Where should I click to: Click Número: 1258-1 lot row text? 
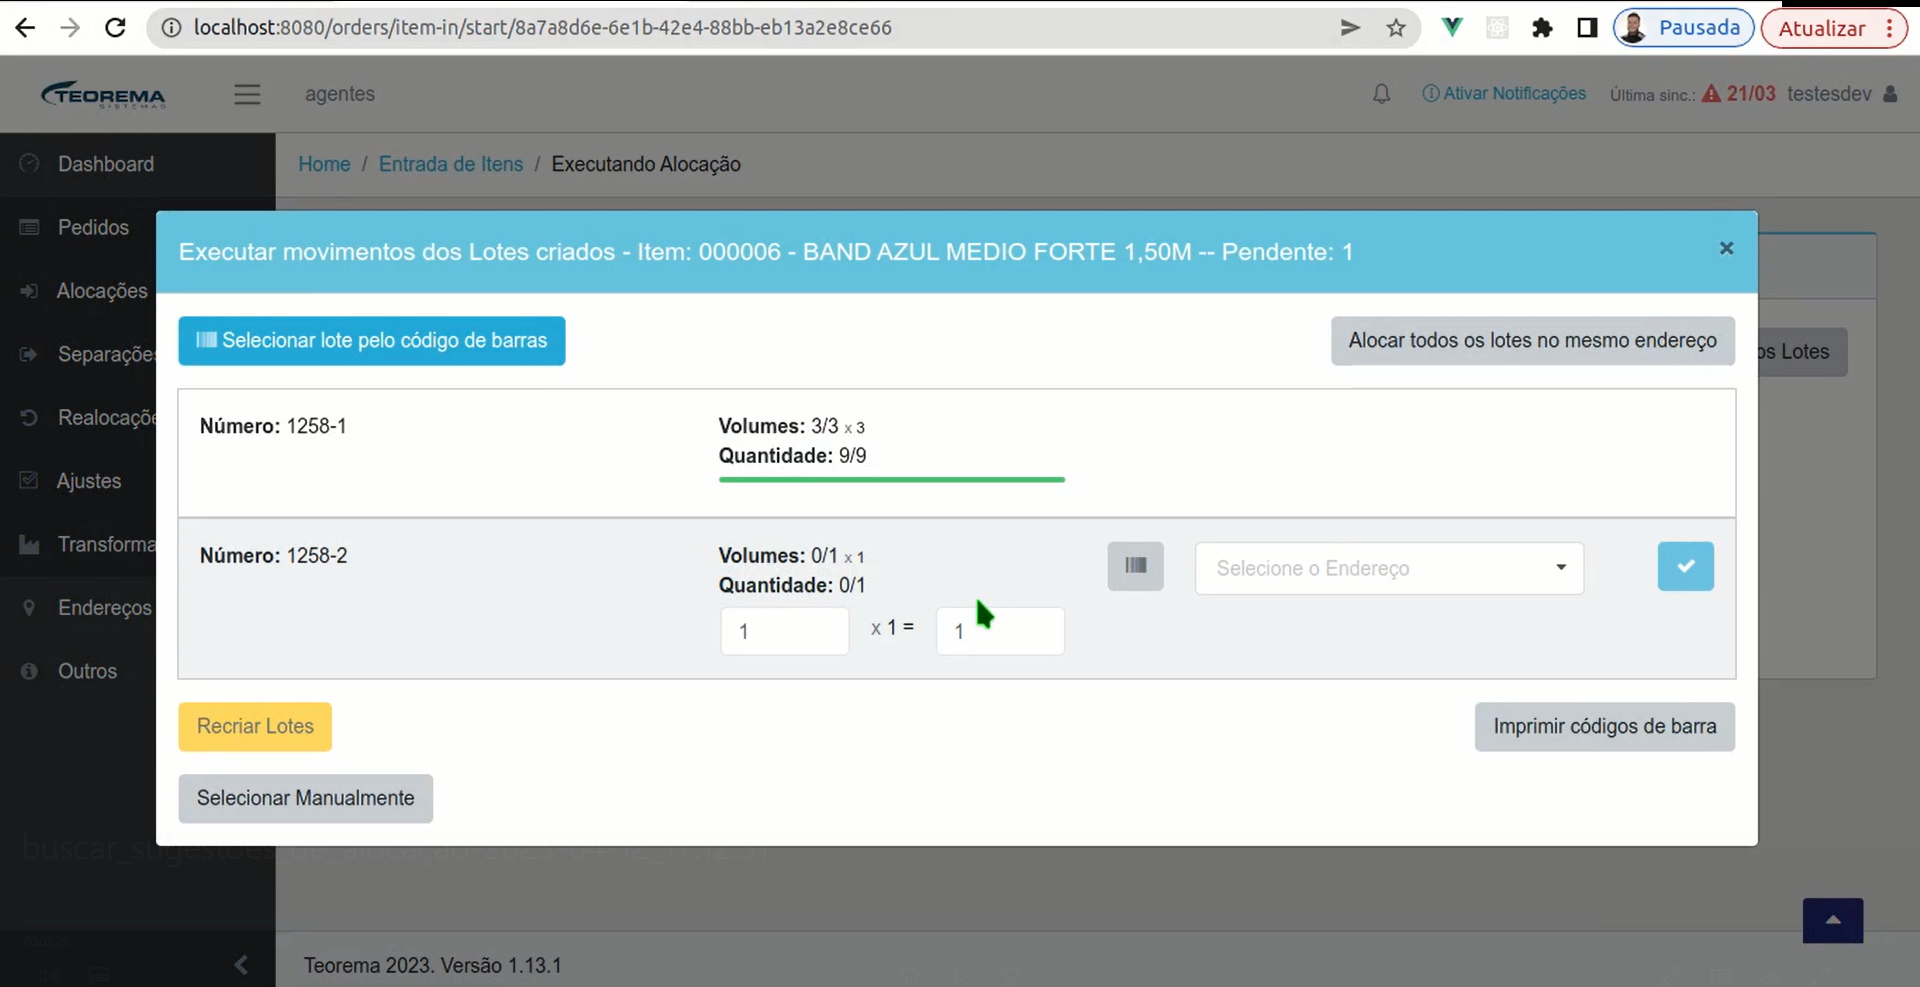point(273,426)
